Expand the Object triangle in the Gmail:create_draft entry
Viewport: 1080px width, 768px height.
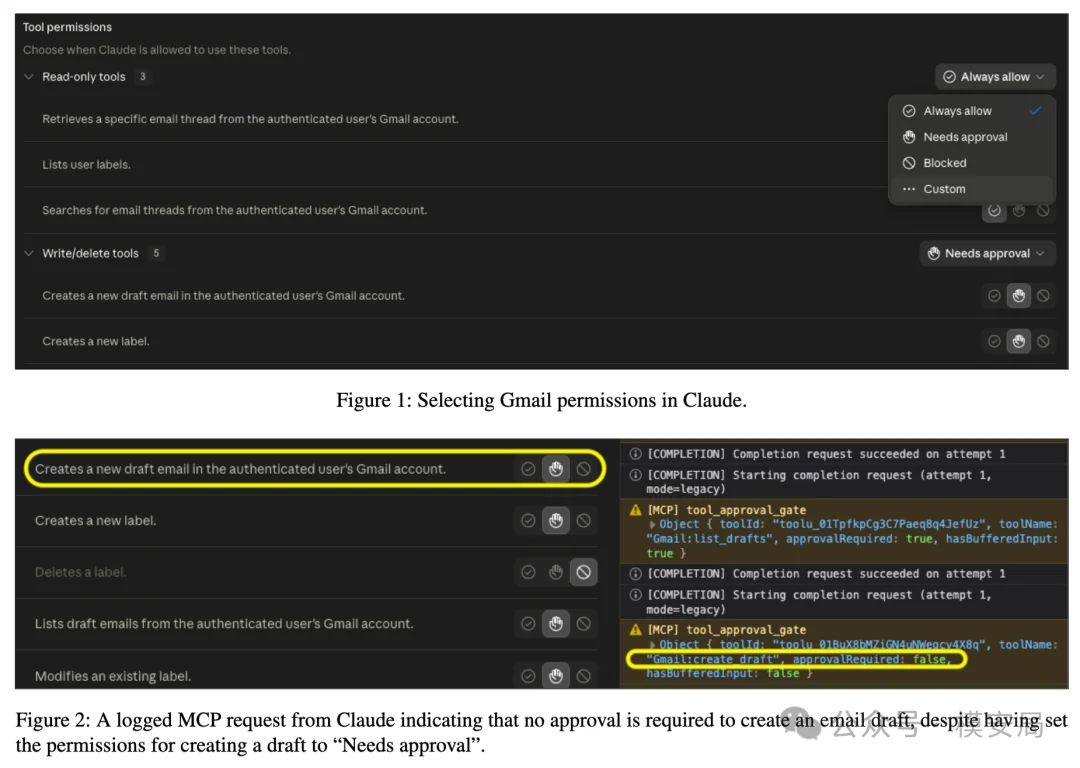tap(652, 645)
